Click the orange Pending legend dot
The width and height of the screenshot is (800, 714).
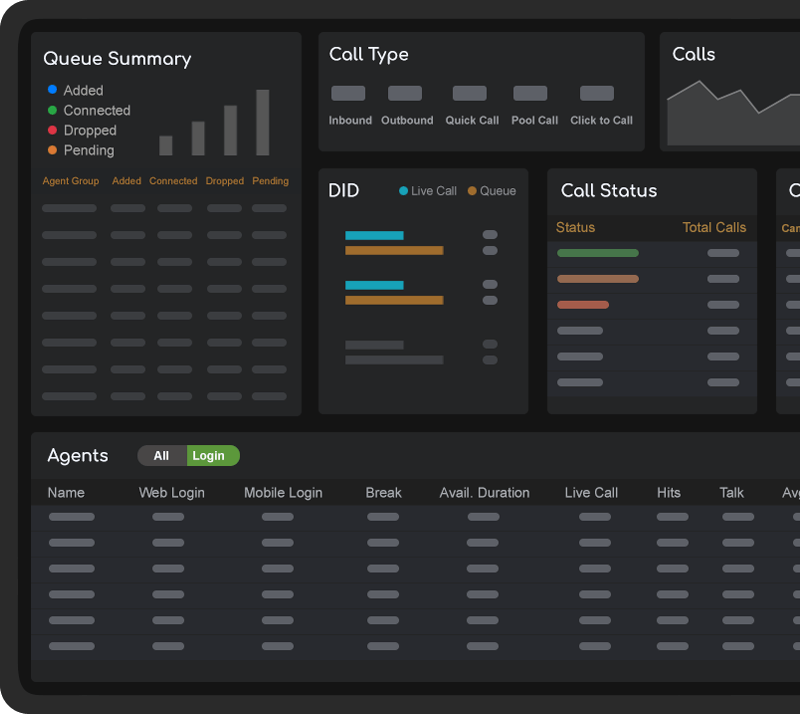click(52, 150)
